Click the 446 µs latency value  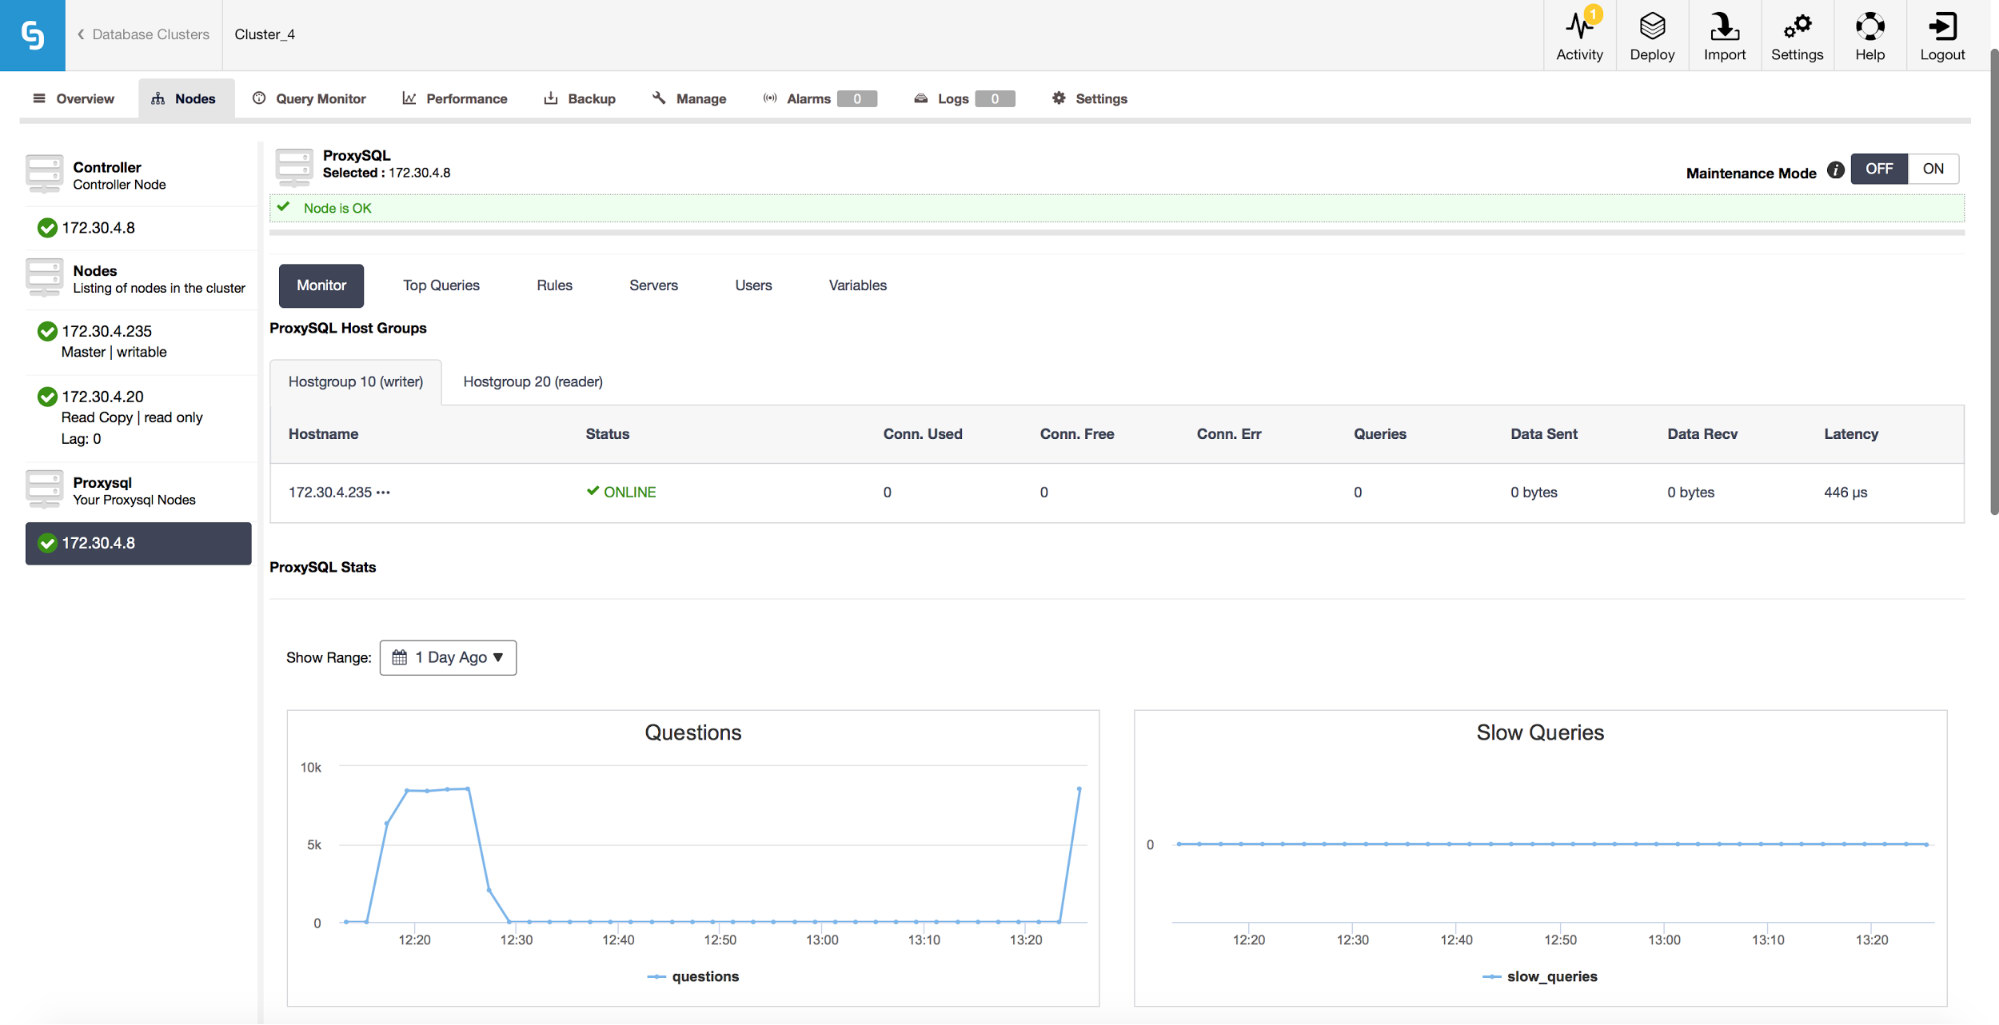[1845, 492]
